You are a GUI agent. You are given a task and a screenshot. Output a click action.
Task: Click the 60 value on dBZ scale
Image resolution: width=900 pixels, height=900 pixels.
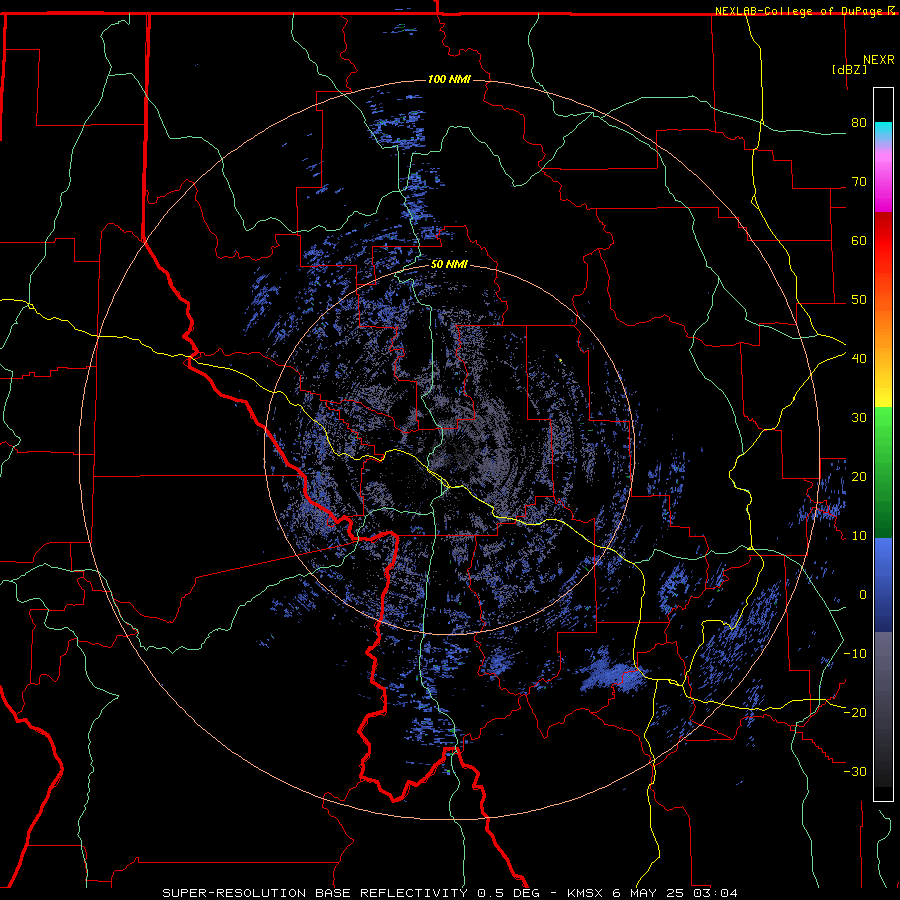pyautogui.click(x=859, y=240)
